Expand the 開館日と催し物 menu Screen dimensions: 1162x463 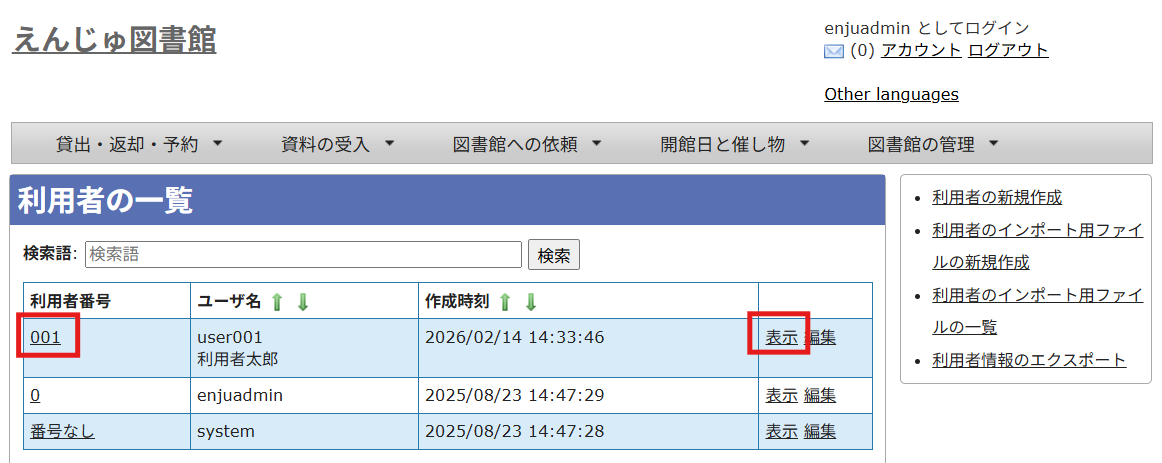click(734, 144)
